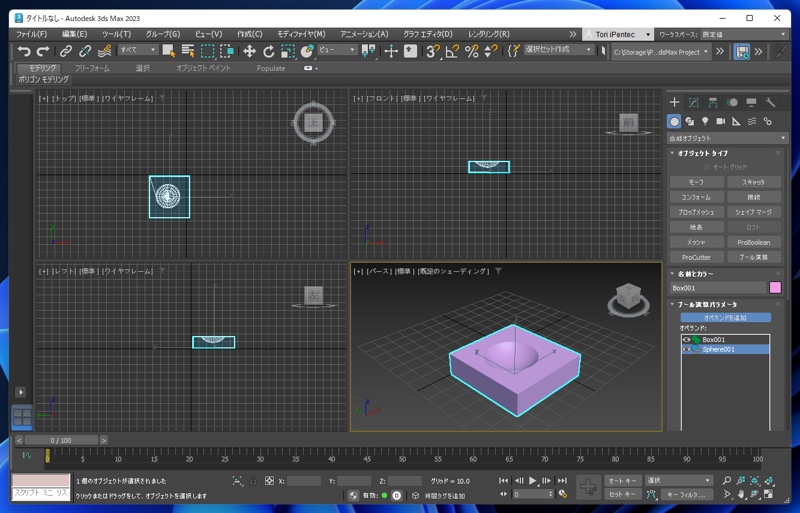Open the ビュー reference coordinate dropdown
This screenshot has width=800, height=513.
tap(337, 50)
